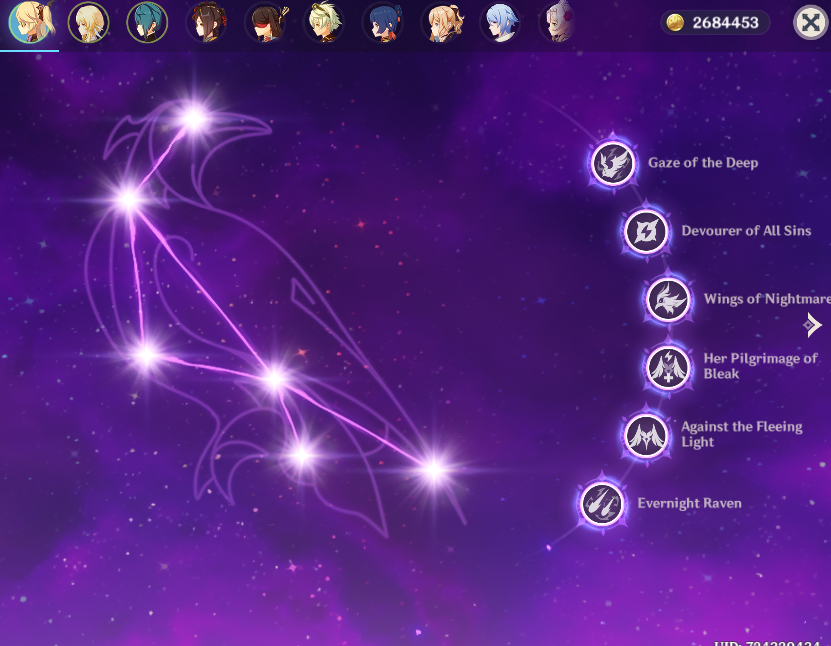Click the Devourer of All Sins label
The width and height of the screenshot is (831, 646).
point(746,231)
